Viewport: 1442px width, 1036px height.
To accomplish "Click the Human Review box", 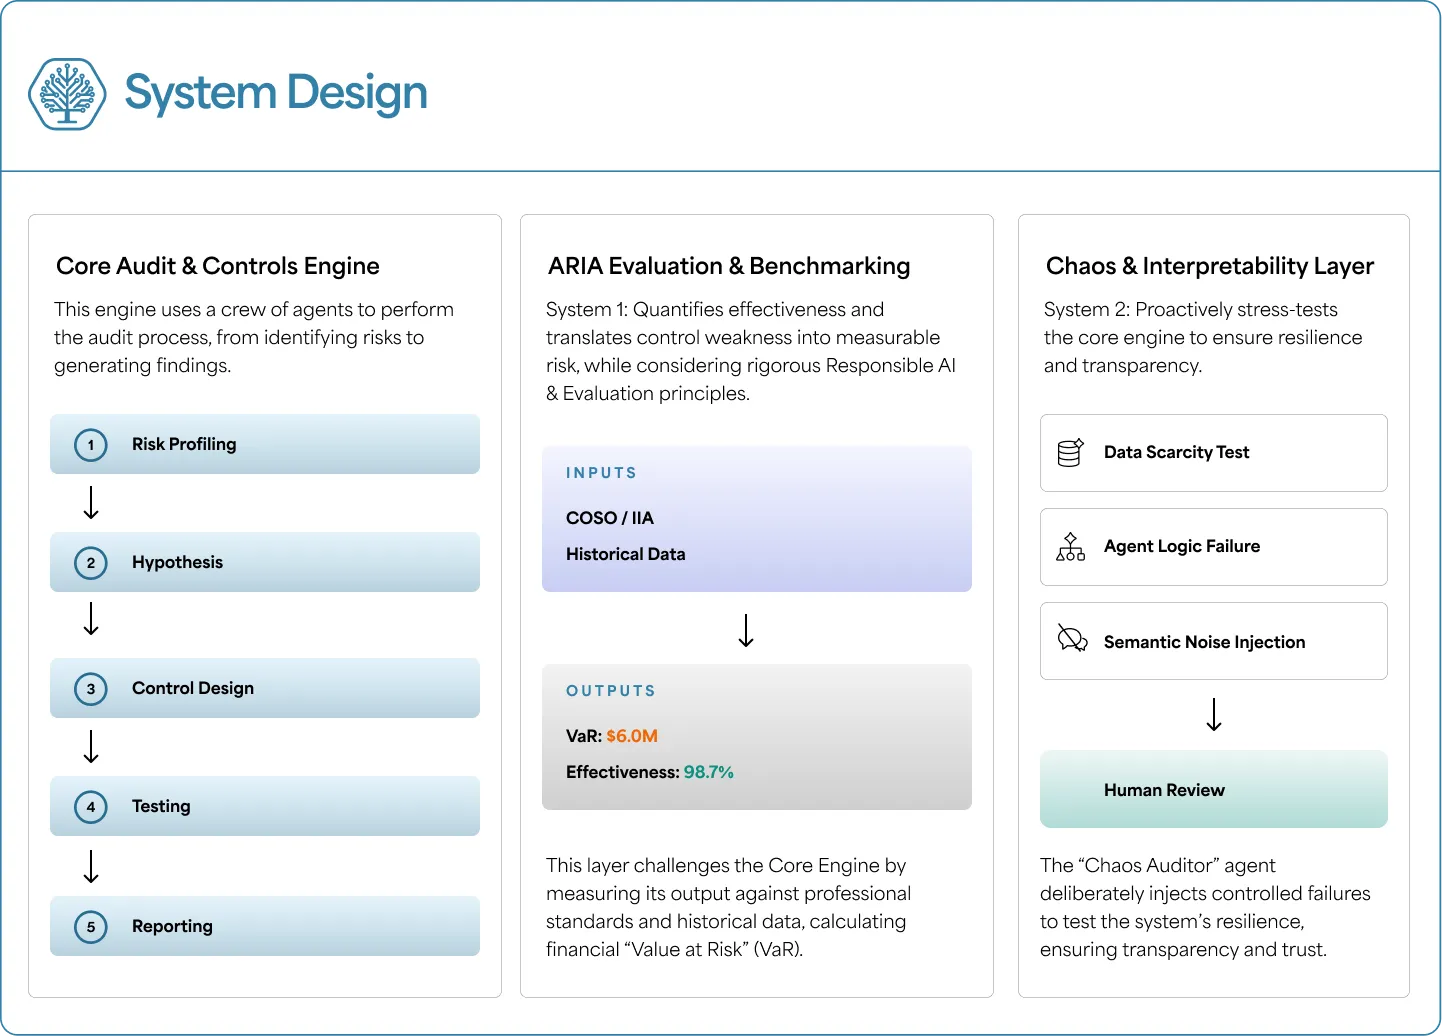I will pyautogui.click(x=1214, y=789).
